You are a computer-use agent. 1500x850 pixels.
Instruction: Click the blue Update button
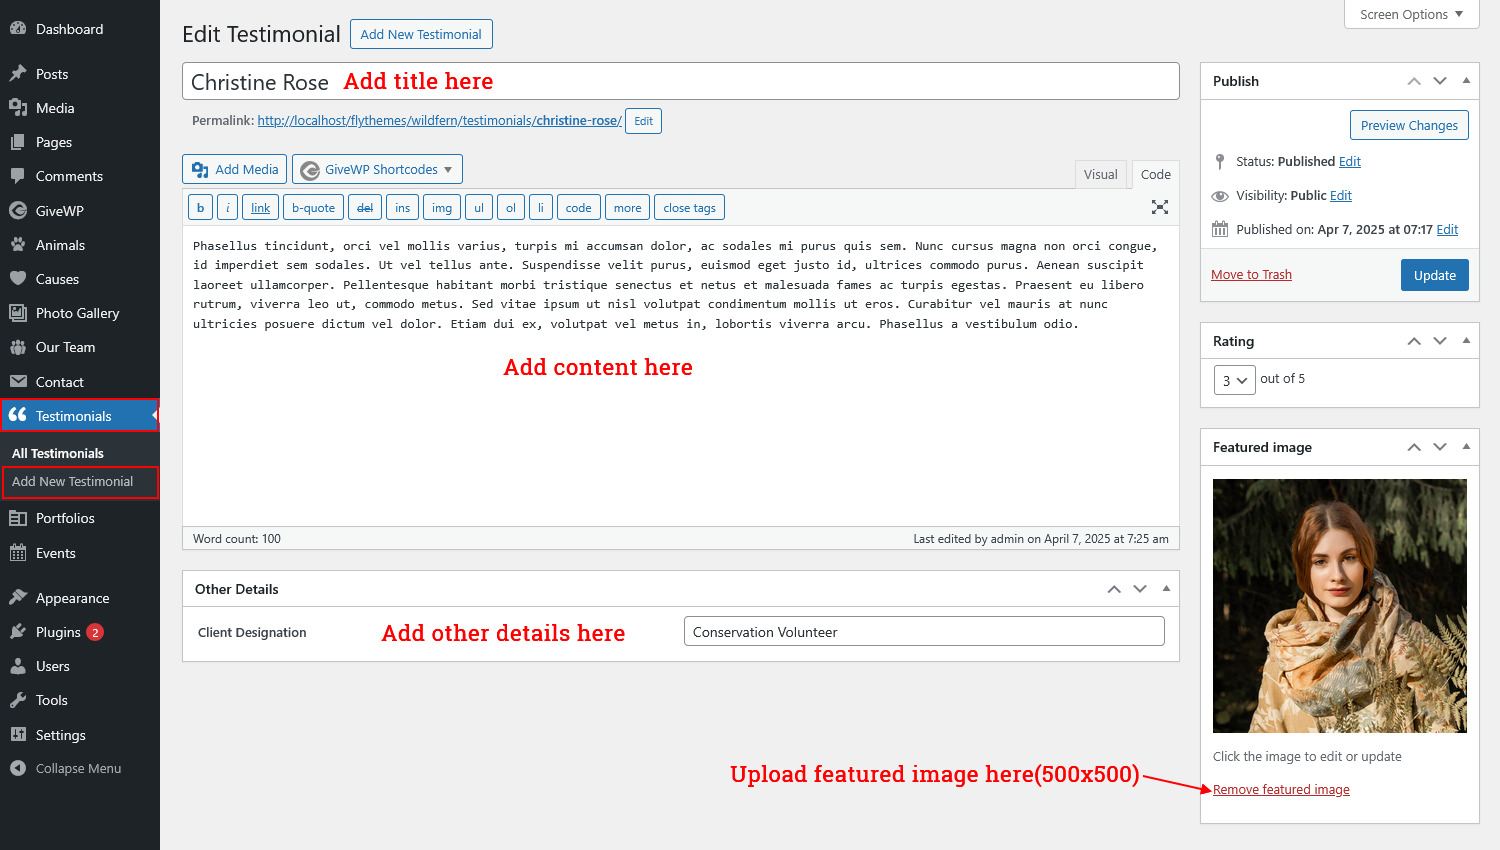click(x=1434, y=275)
